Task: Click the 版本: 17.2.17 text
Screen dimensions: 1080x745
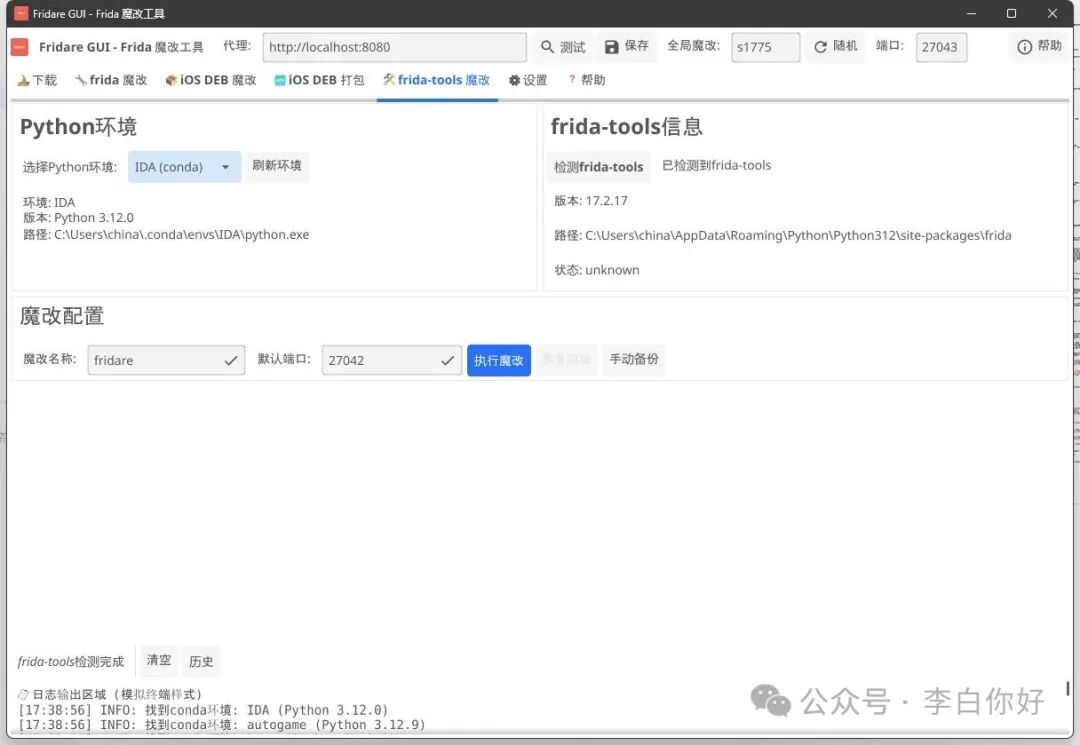Action: pyautogui.click(x=591, y=201)
